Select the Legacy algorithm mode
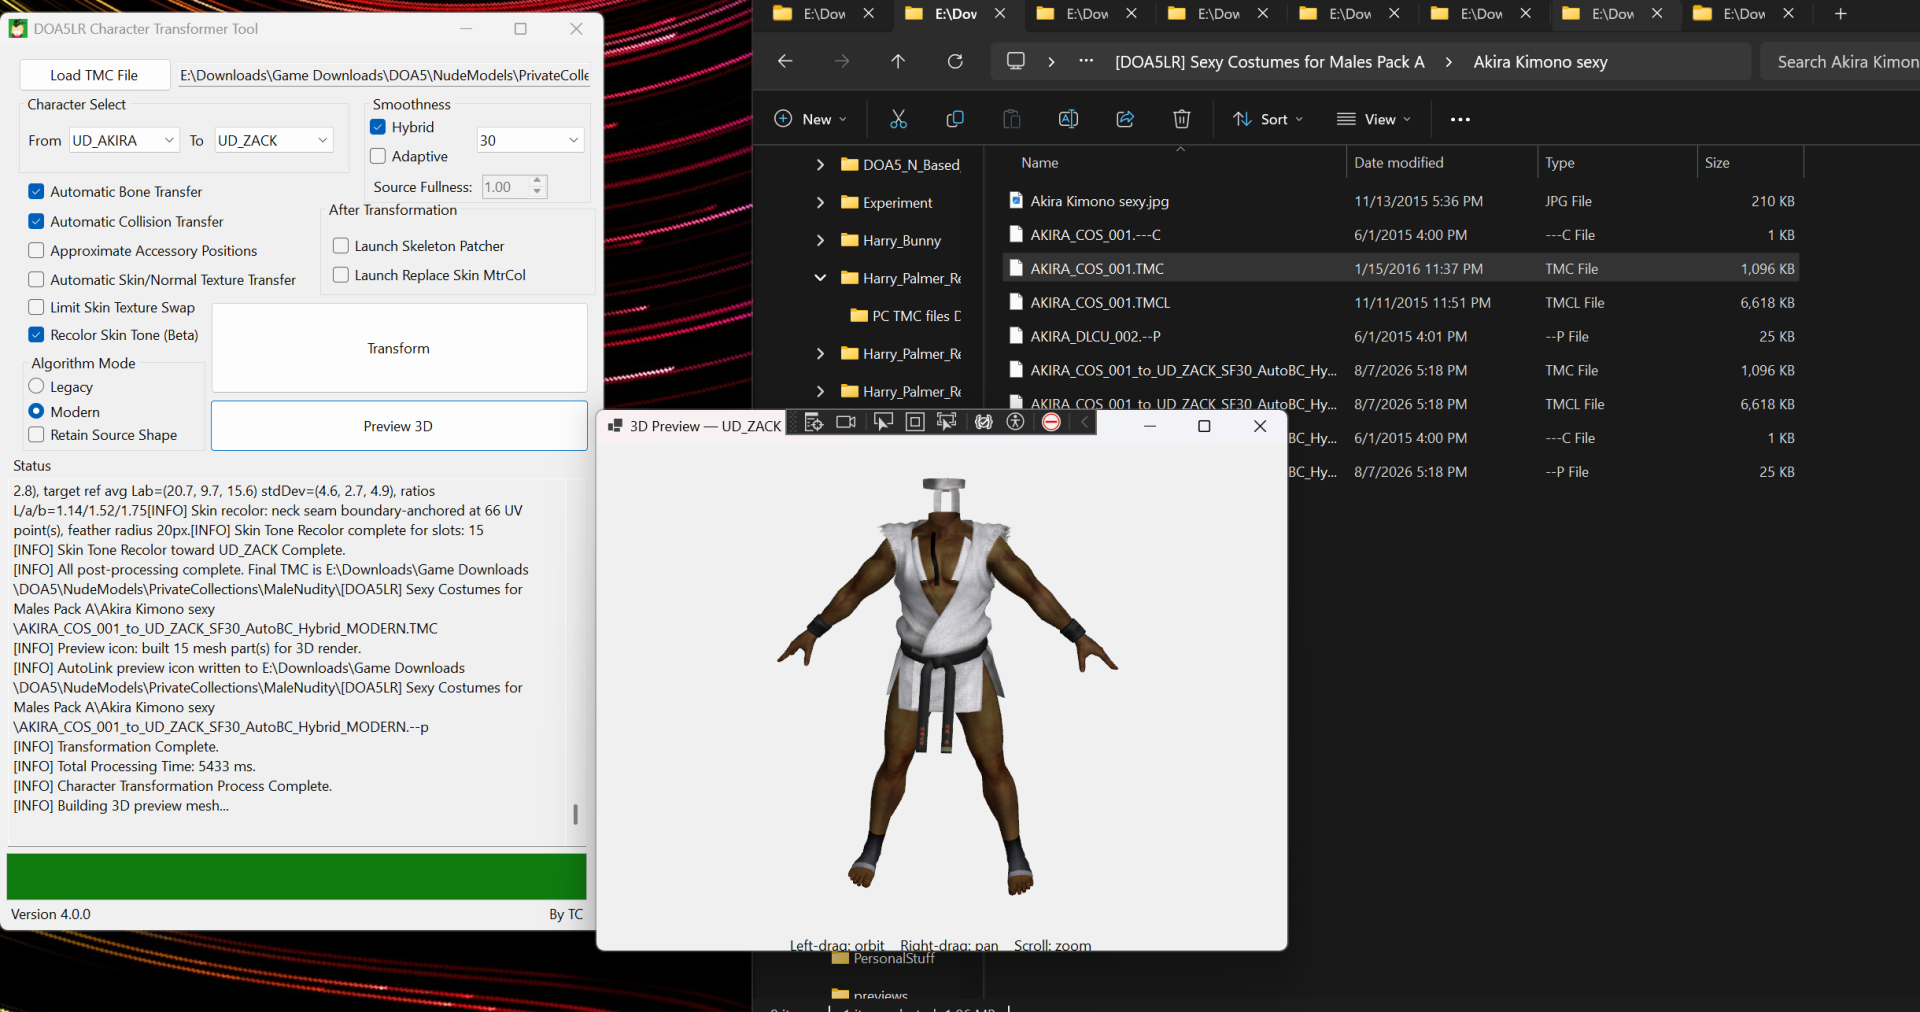The image size is (1920, 1012). point(36,386)
